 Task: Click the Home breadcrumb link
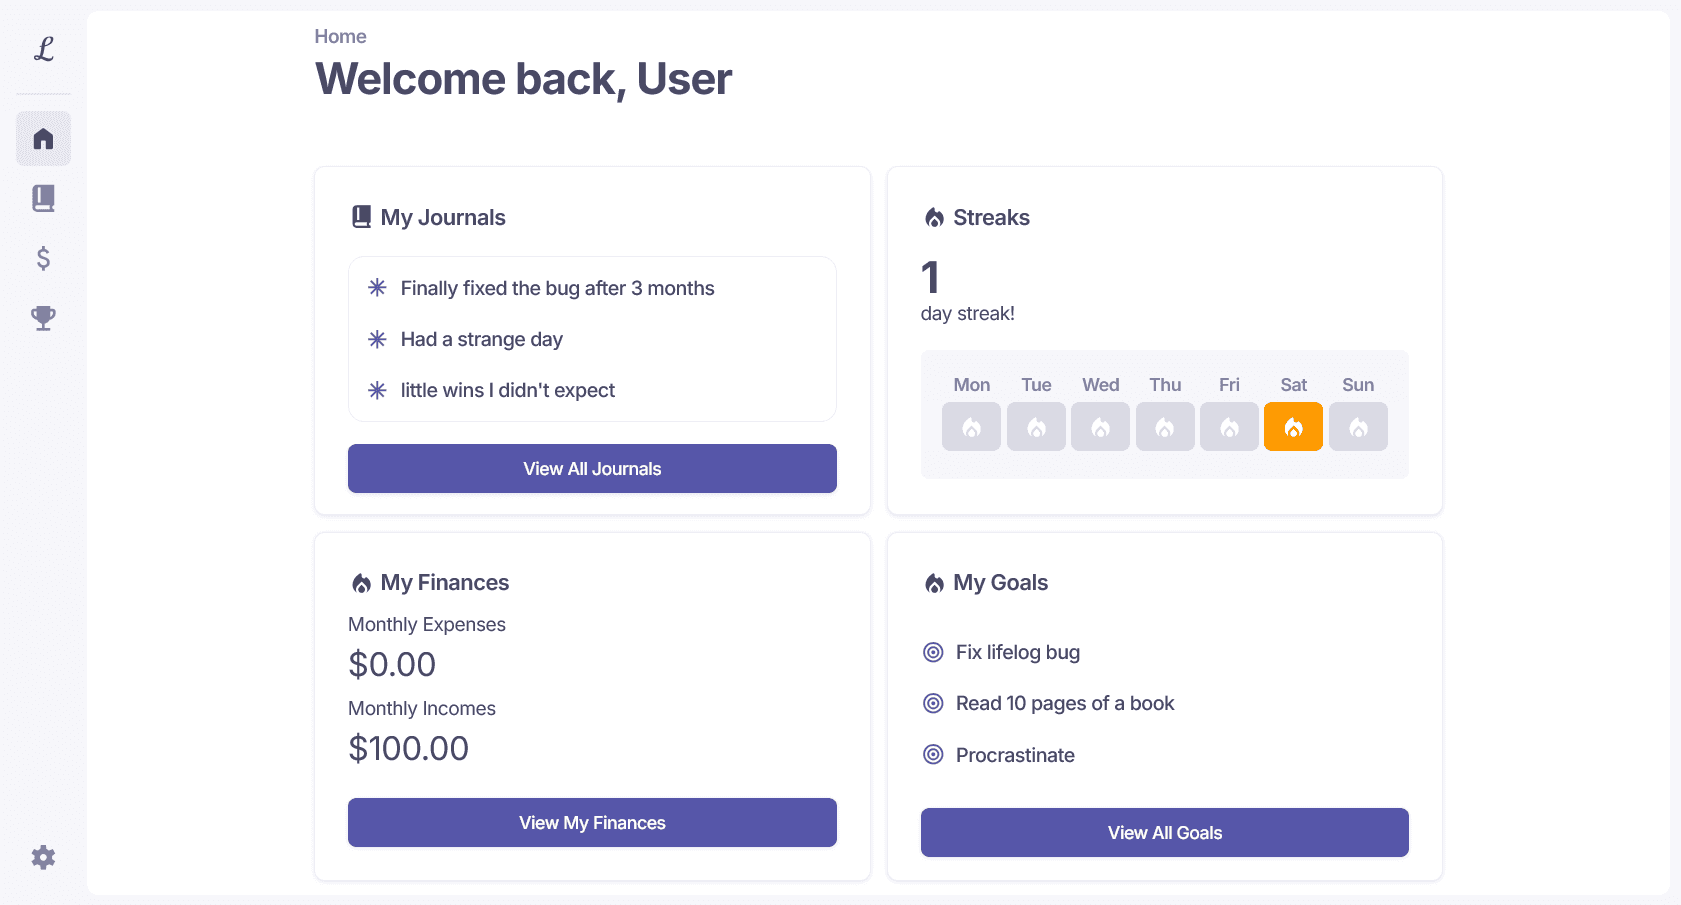click(x=340, y=36)
